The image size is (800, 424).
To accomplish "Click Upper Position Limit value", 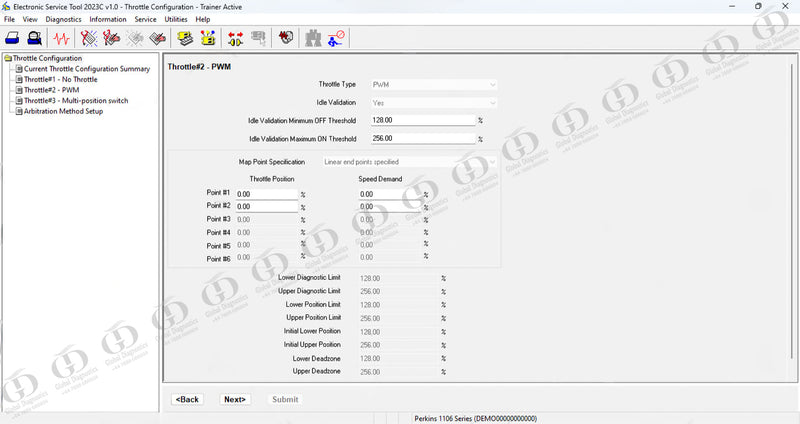I will (370, 318).
